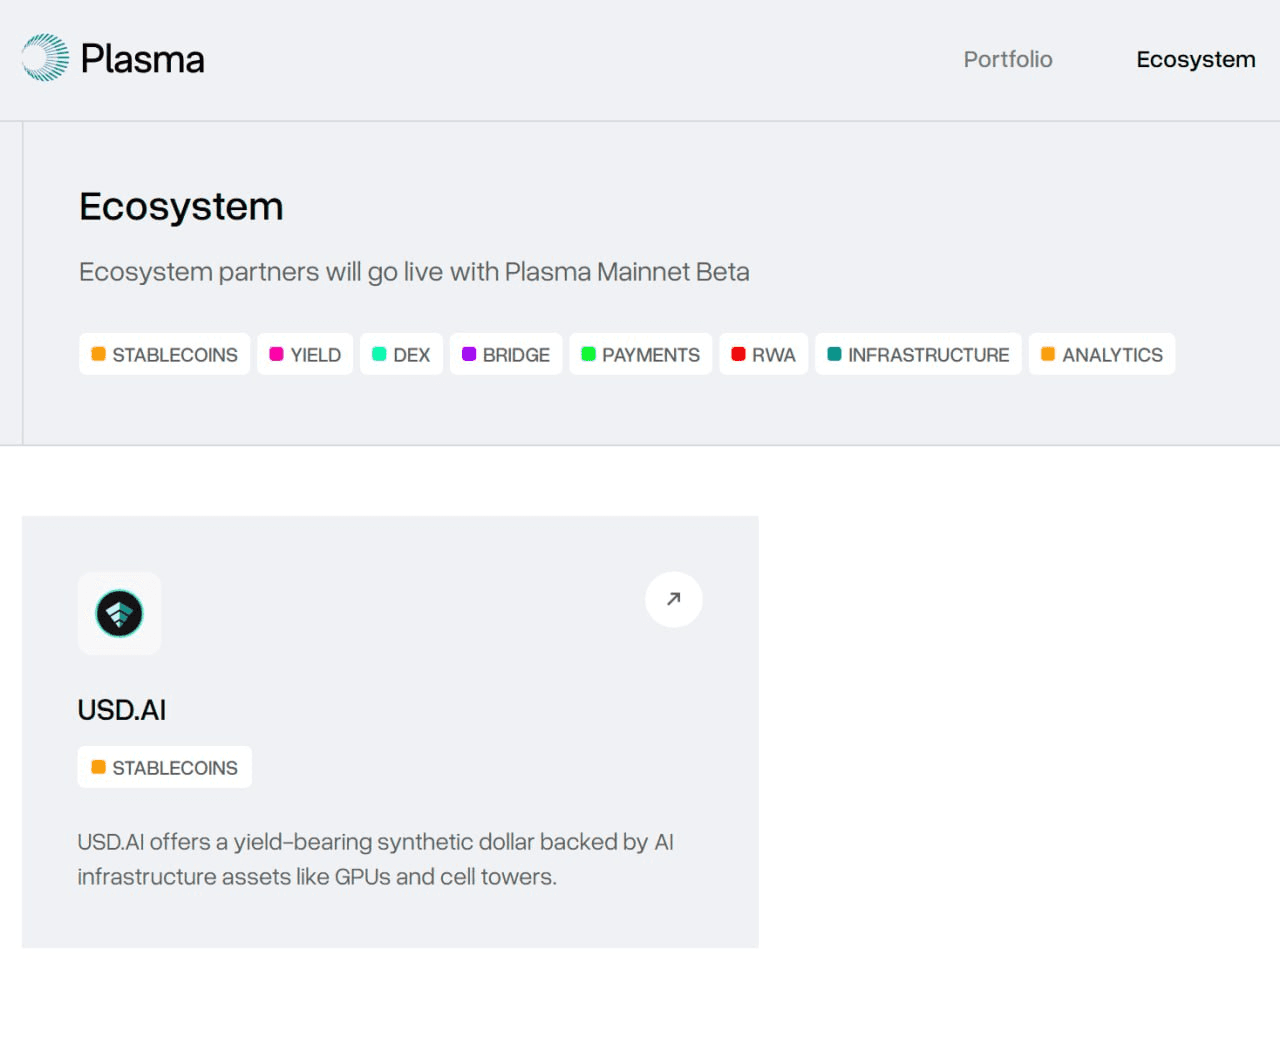
Task: Toggle the RWA category filter
Action: [763, 354]
